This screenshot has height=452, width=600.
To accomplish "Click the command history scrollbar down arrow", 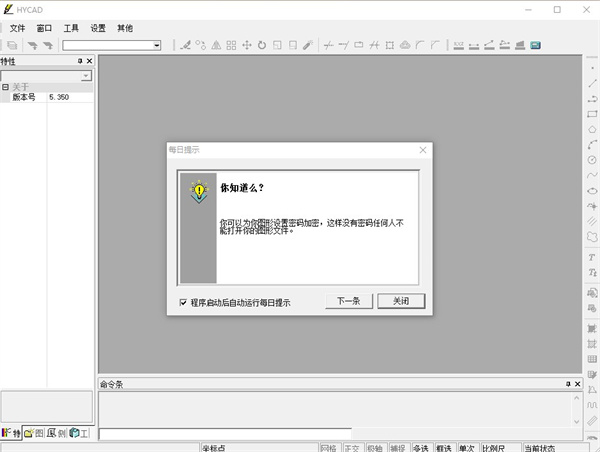I will (x=577, y=422).
